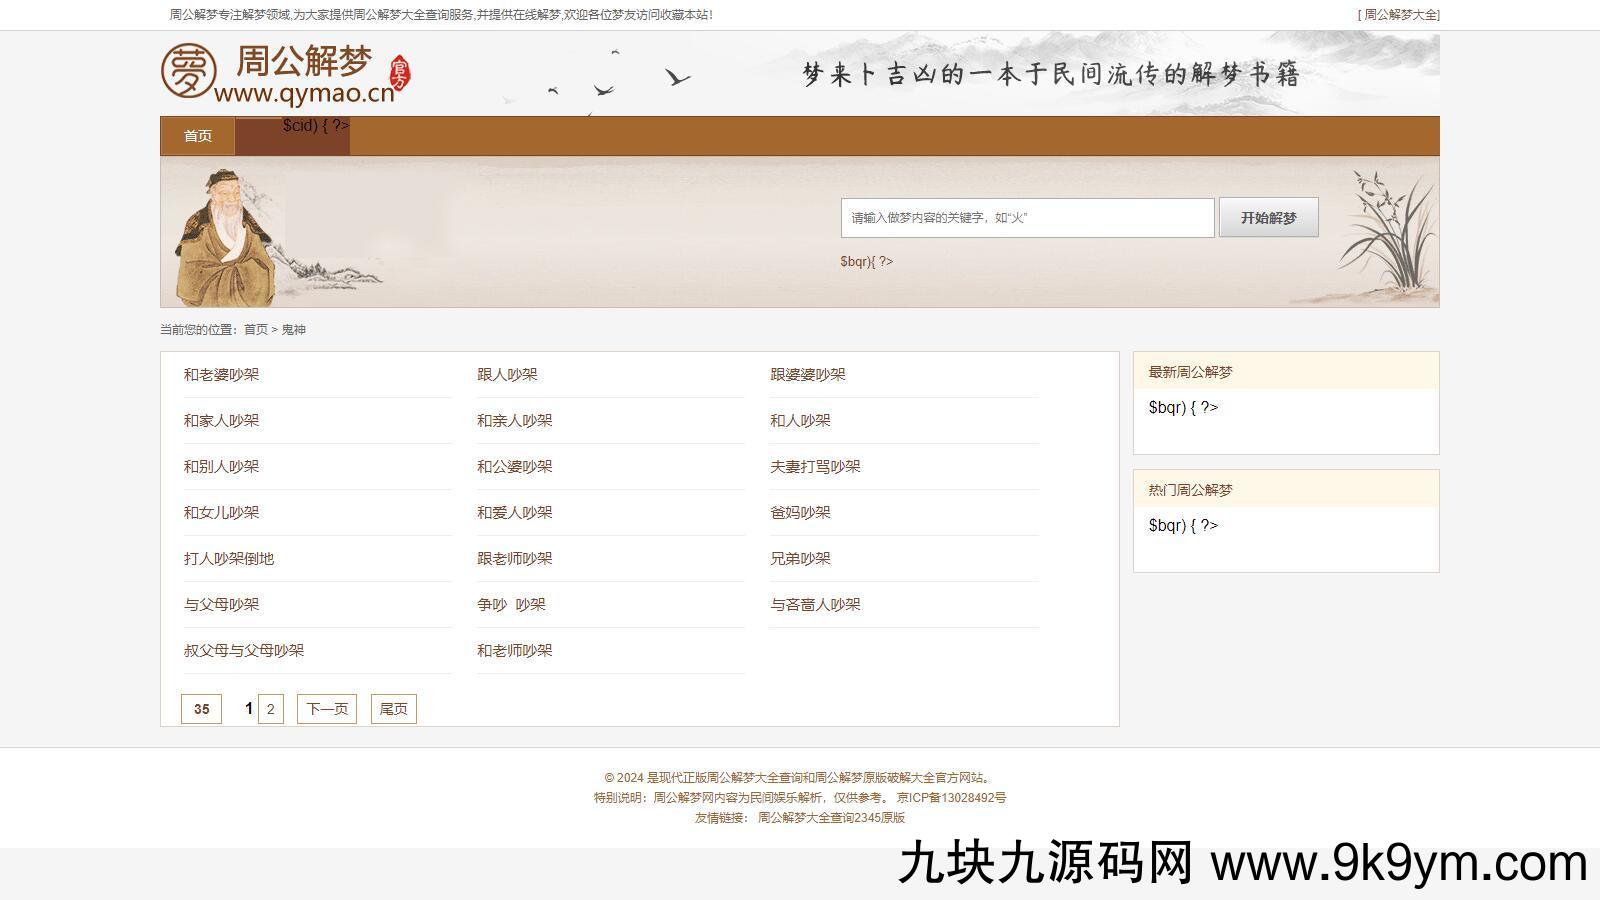Jump to the 尾页 last page
The image size is (1600, 900).
pos(393,709)
